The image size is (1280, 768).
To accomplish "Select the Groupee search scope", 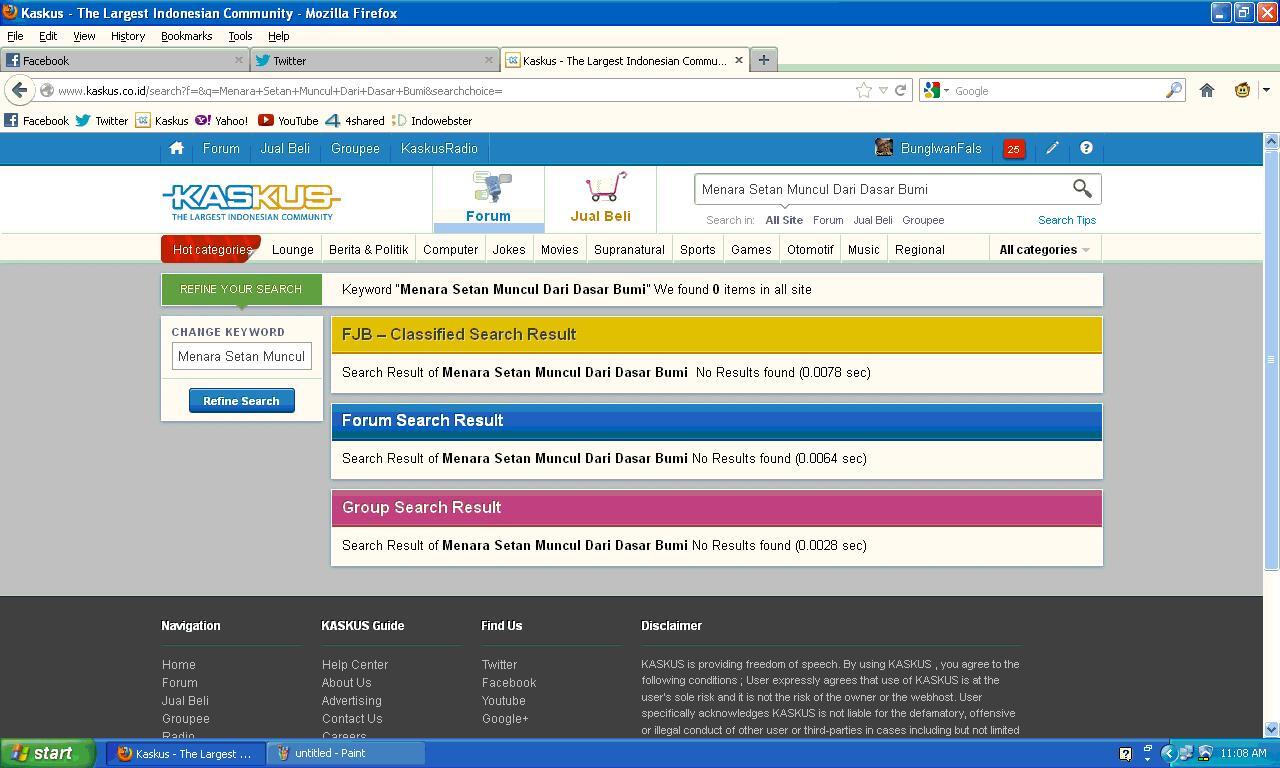I will [x=923, y=220].
